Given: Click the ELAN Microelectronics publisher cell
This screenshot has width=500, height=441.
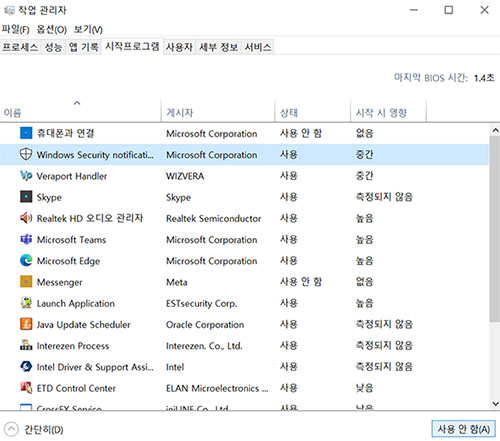Looking at the screenshot, I should click(x=217, y=388).
